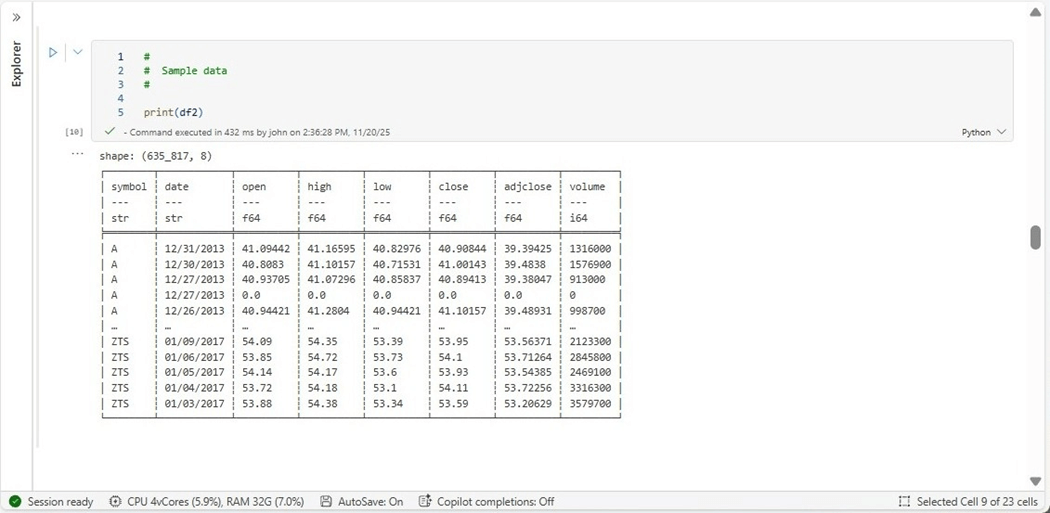Click the high column header
This screenshot has width=1050, height=513.
coord(319,187)
